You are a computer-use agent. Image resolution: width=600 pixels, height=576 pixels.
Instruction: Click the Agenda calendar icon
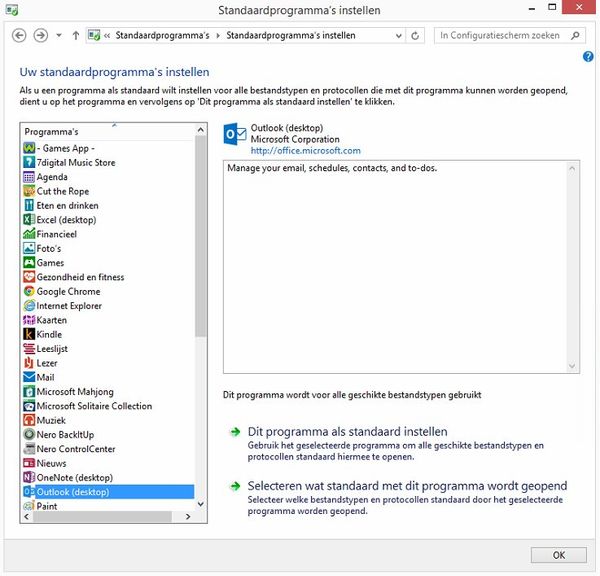(29, 177)
